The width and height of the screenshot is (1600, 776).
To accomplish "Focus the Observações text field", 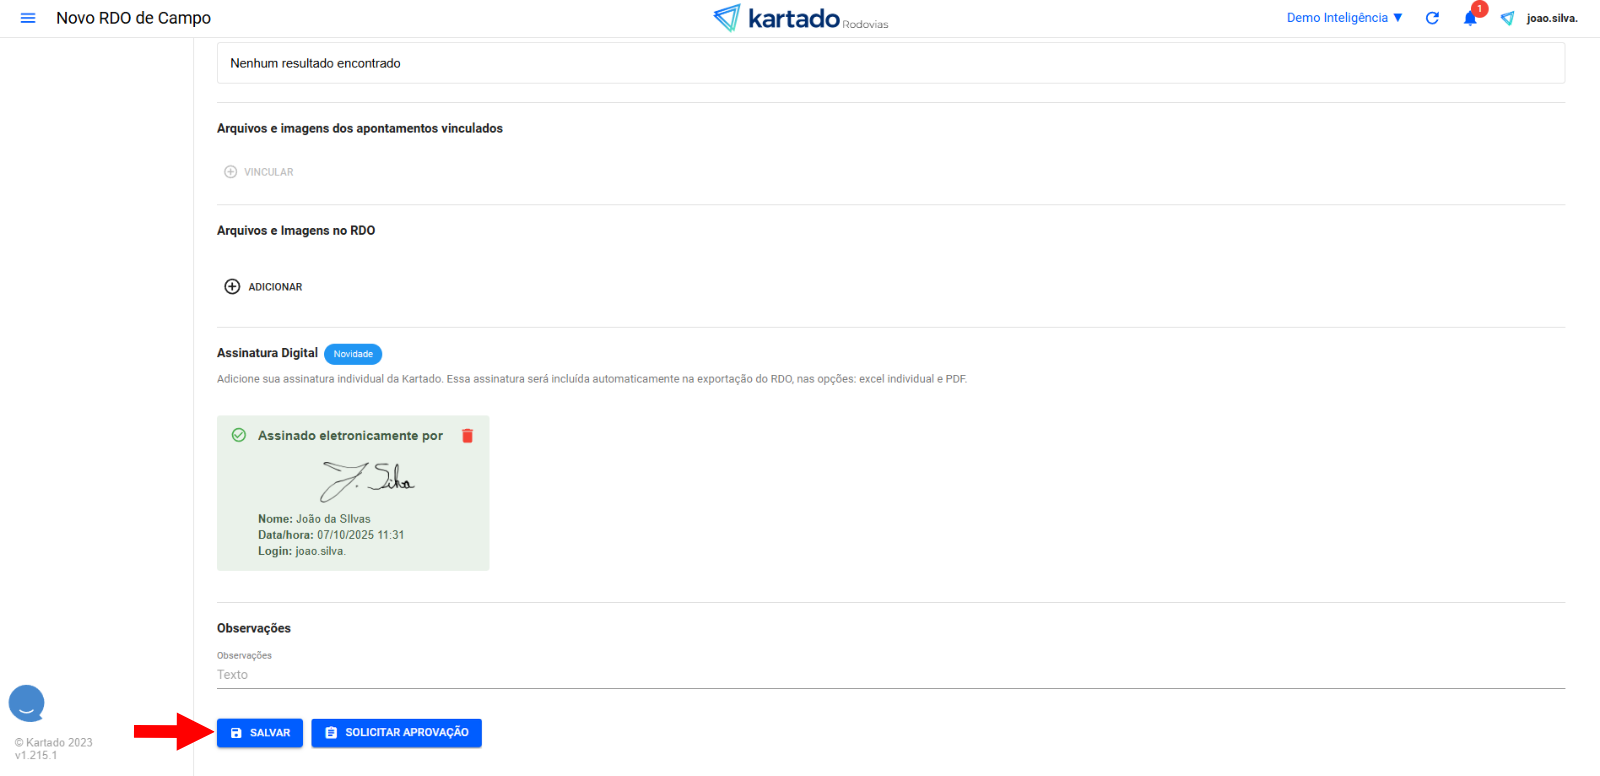I will point(890,675).
